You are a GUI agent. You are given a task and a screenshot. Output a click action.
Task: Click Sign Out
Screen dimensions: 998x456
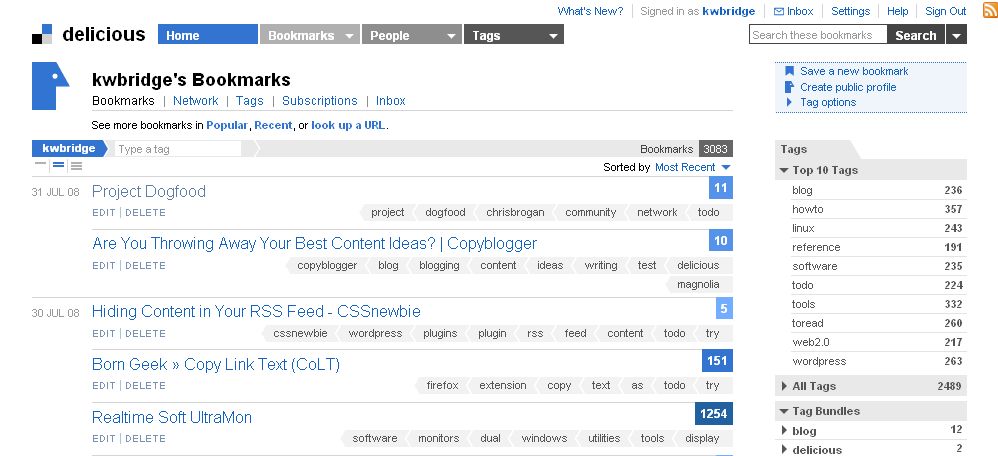click(946, 11)
